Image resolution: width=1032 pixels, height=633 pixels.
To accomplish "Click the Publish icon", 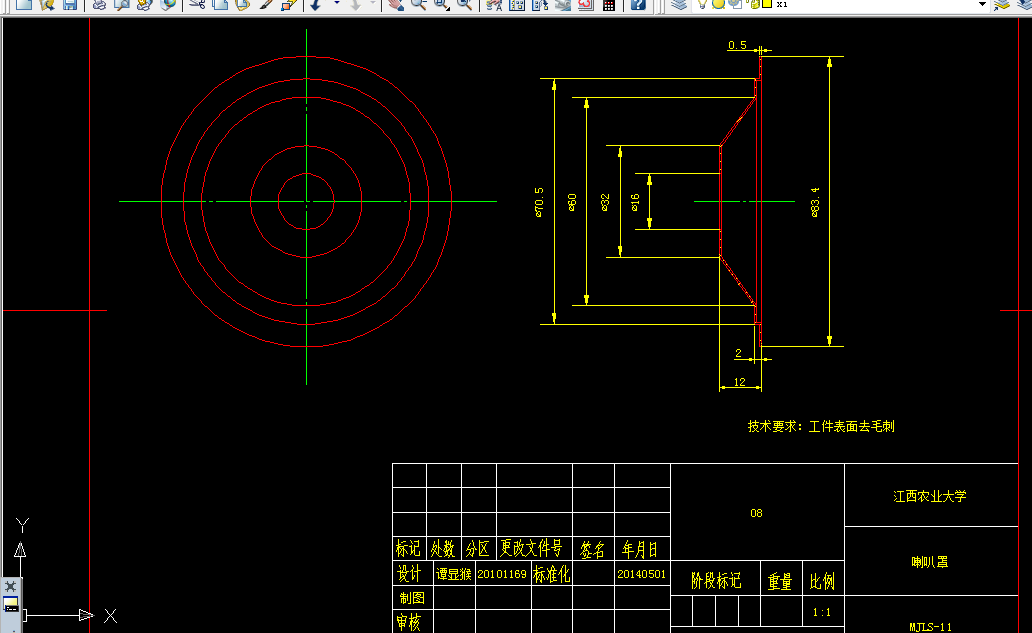I will tap(144, 5).
